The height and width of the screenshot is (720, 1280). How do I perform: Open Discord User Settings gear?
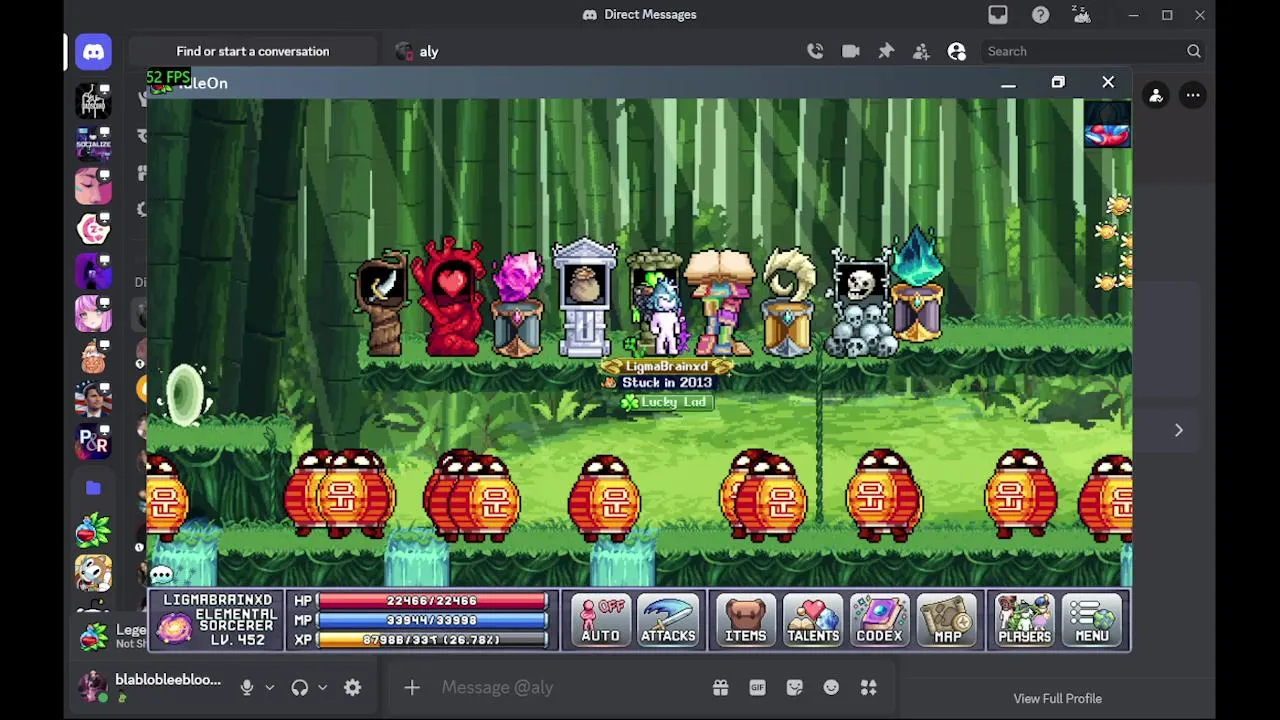pyautogui.click(x=352, y=687)
